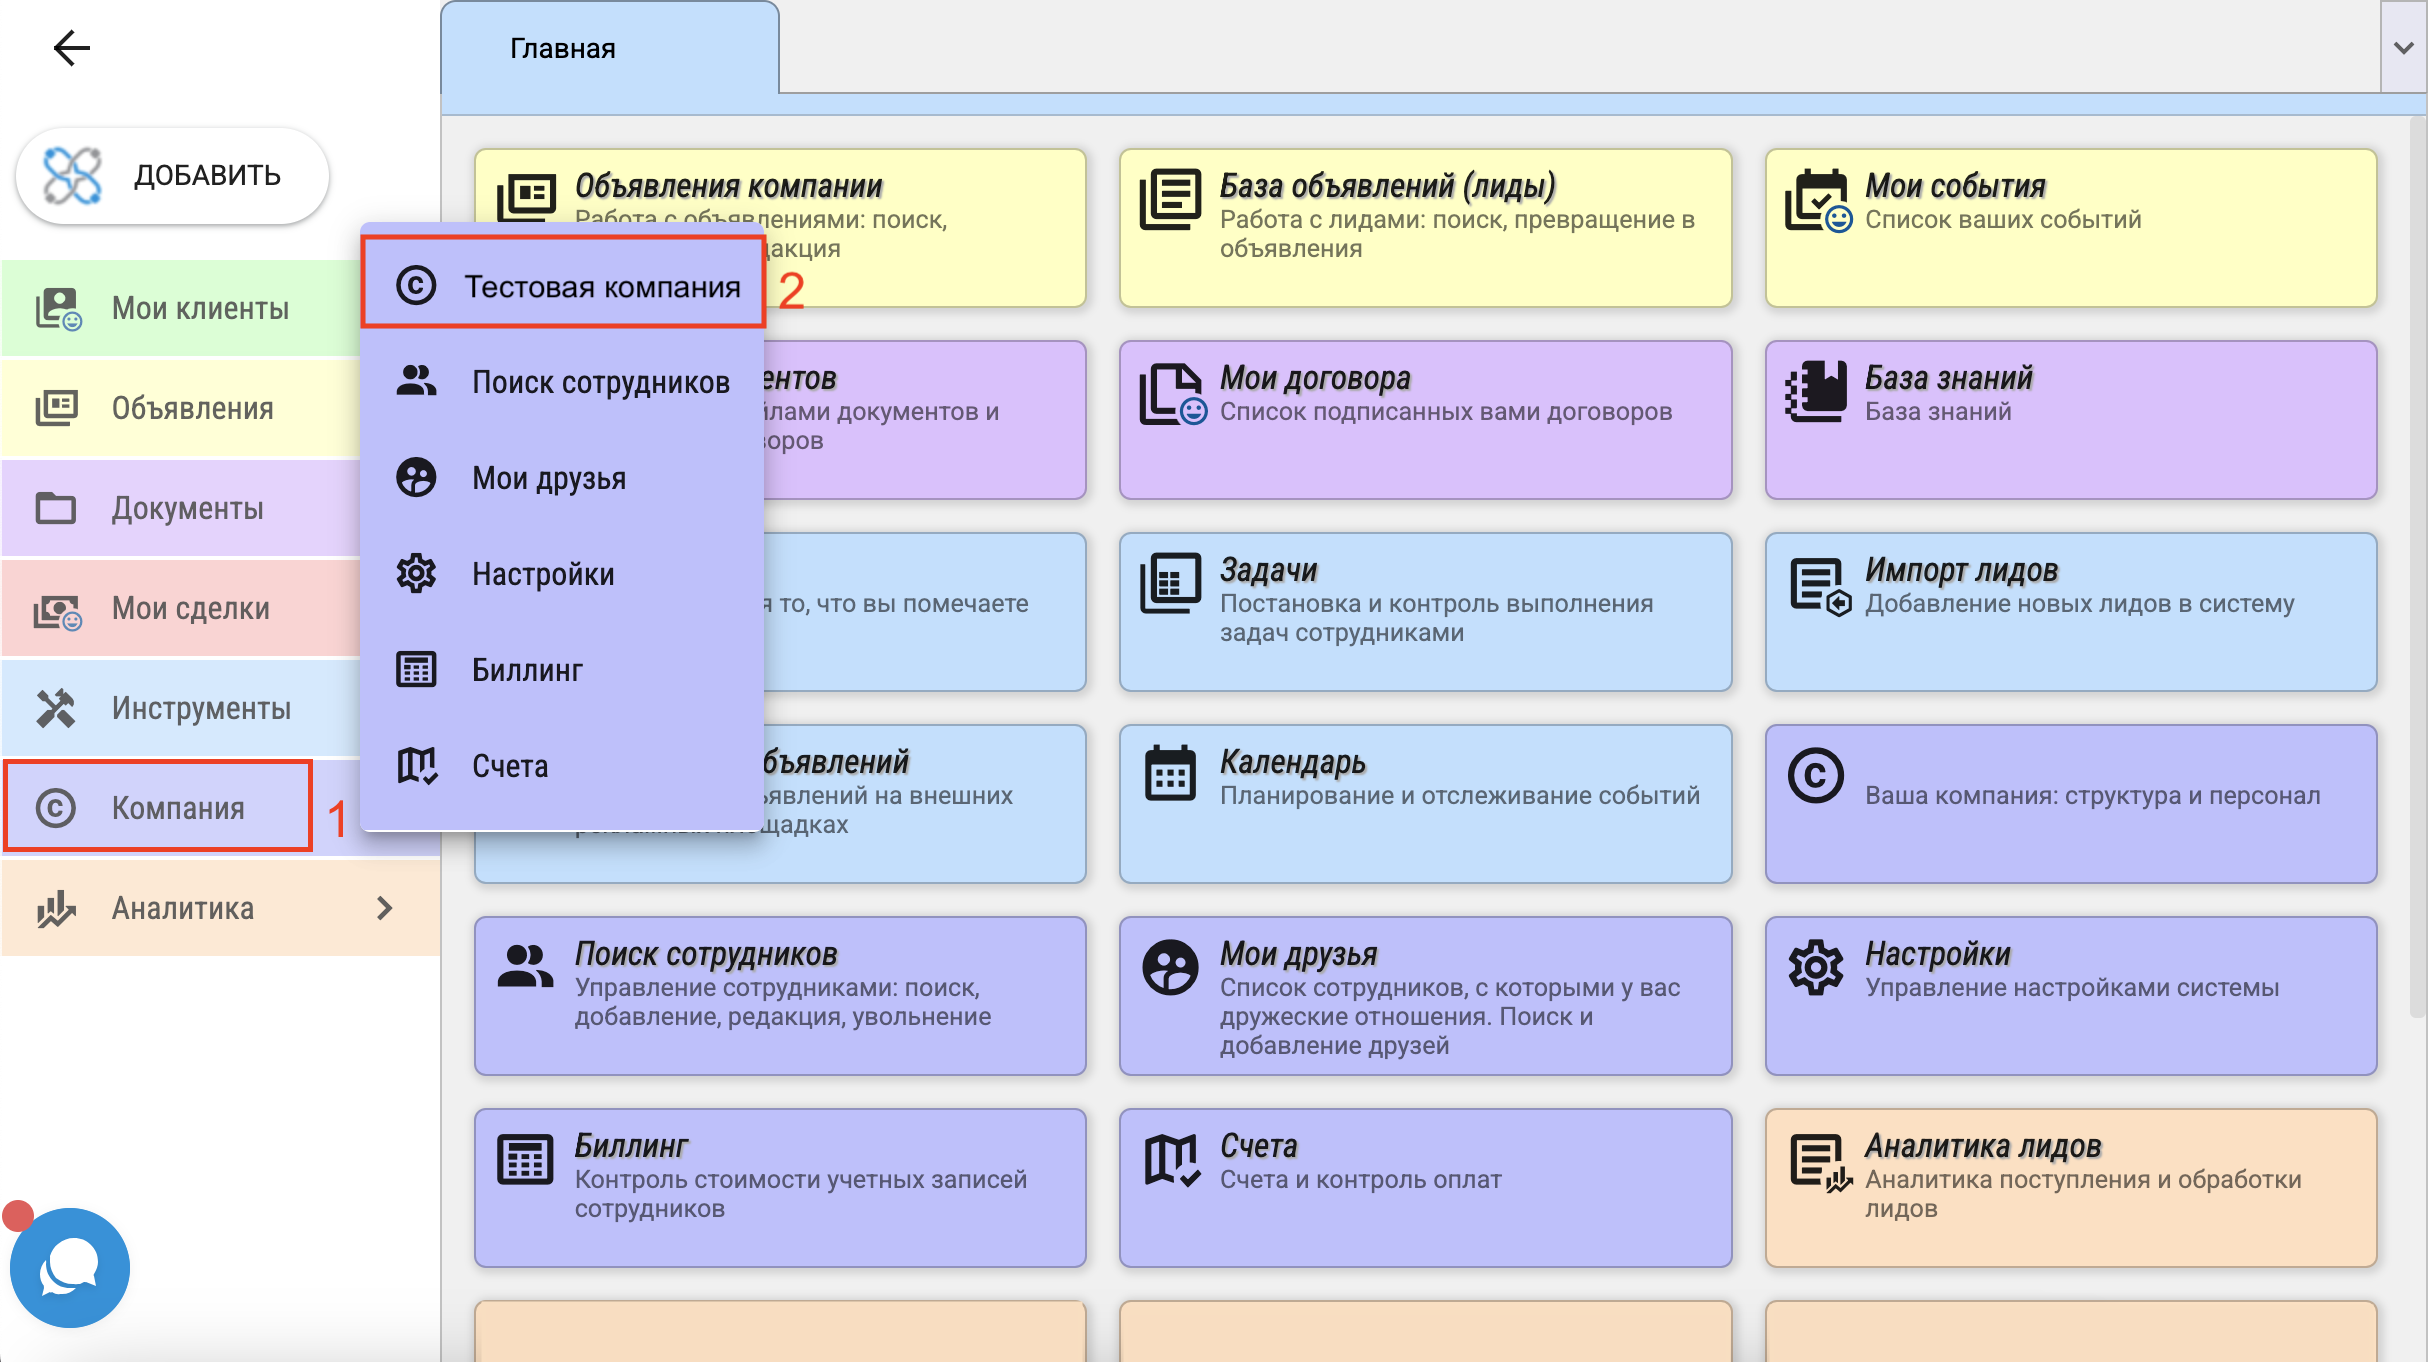Click the Мои друзья card face icon
The height and width of the screenshot is (1362, 2428).
click(1170, 967)
